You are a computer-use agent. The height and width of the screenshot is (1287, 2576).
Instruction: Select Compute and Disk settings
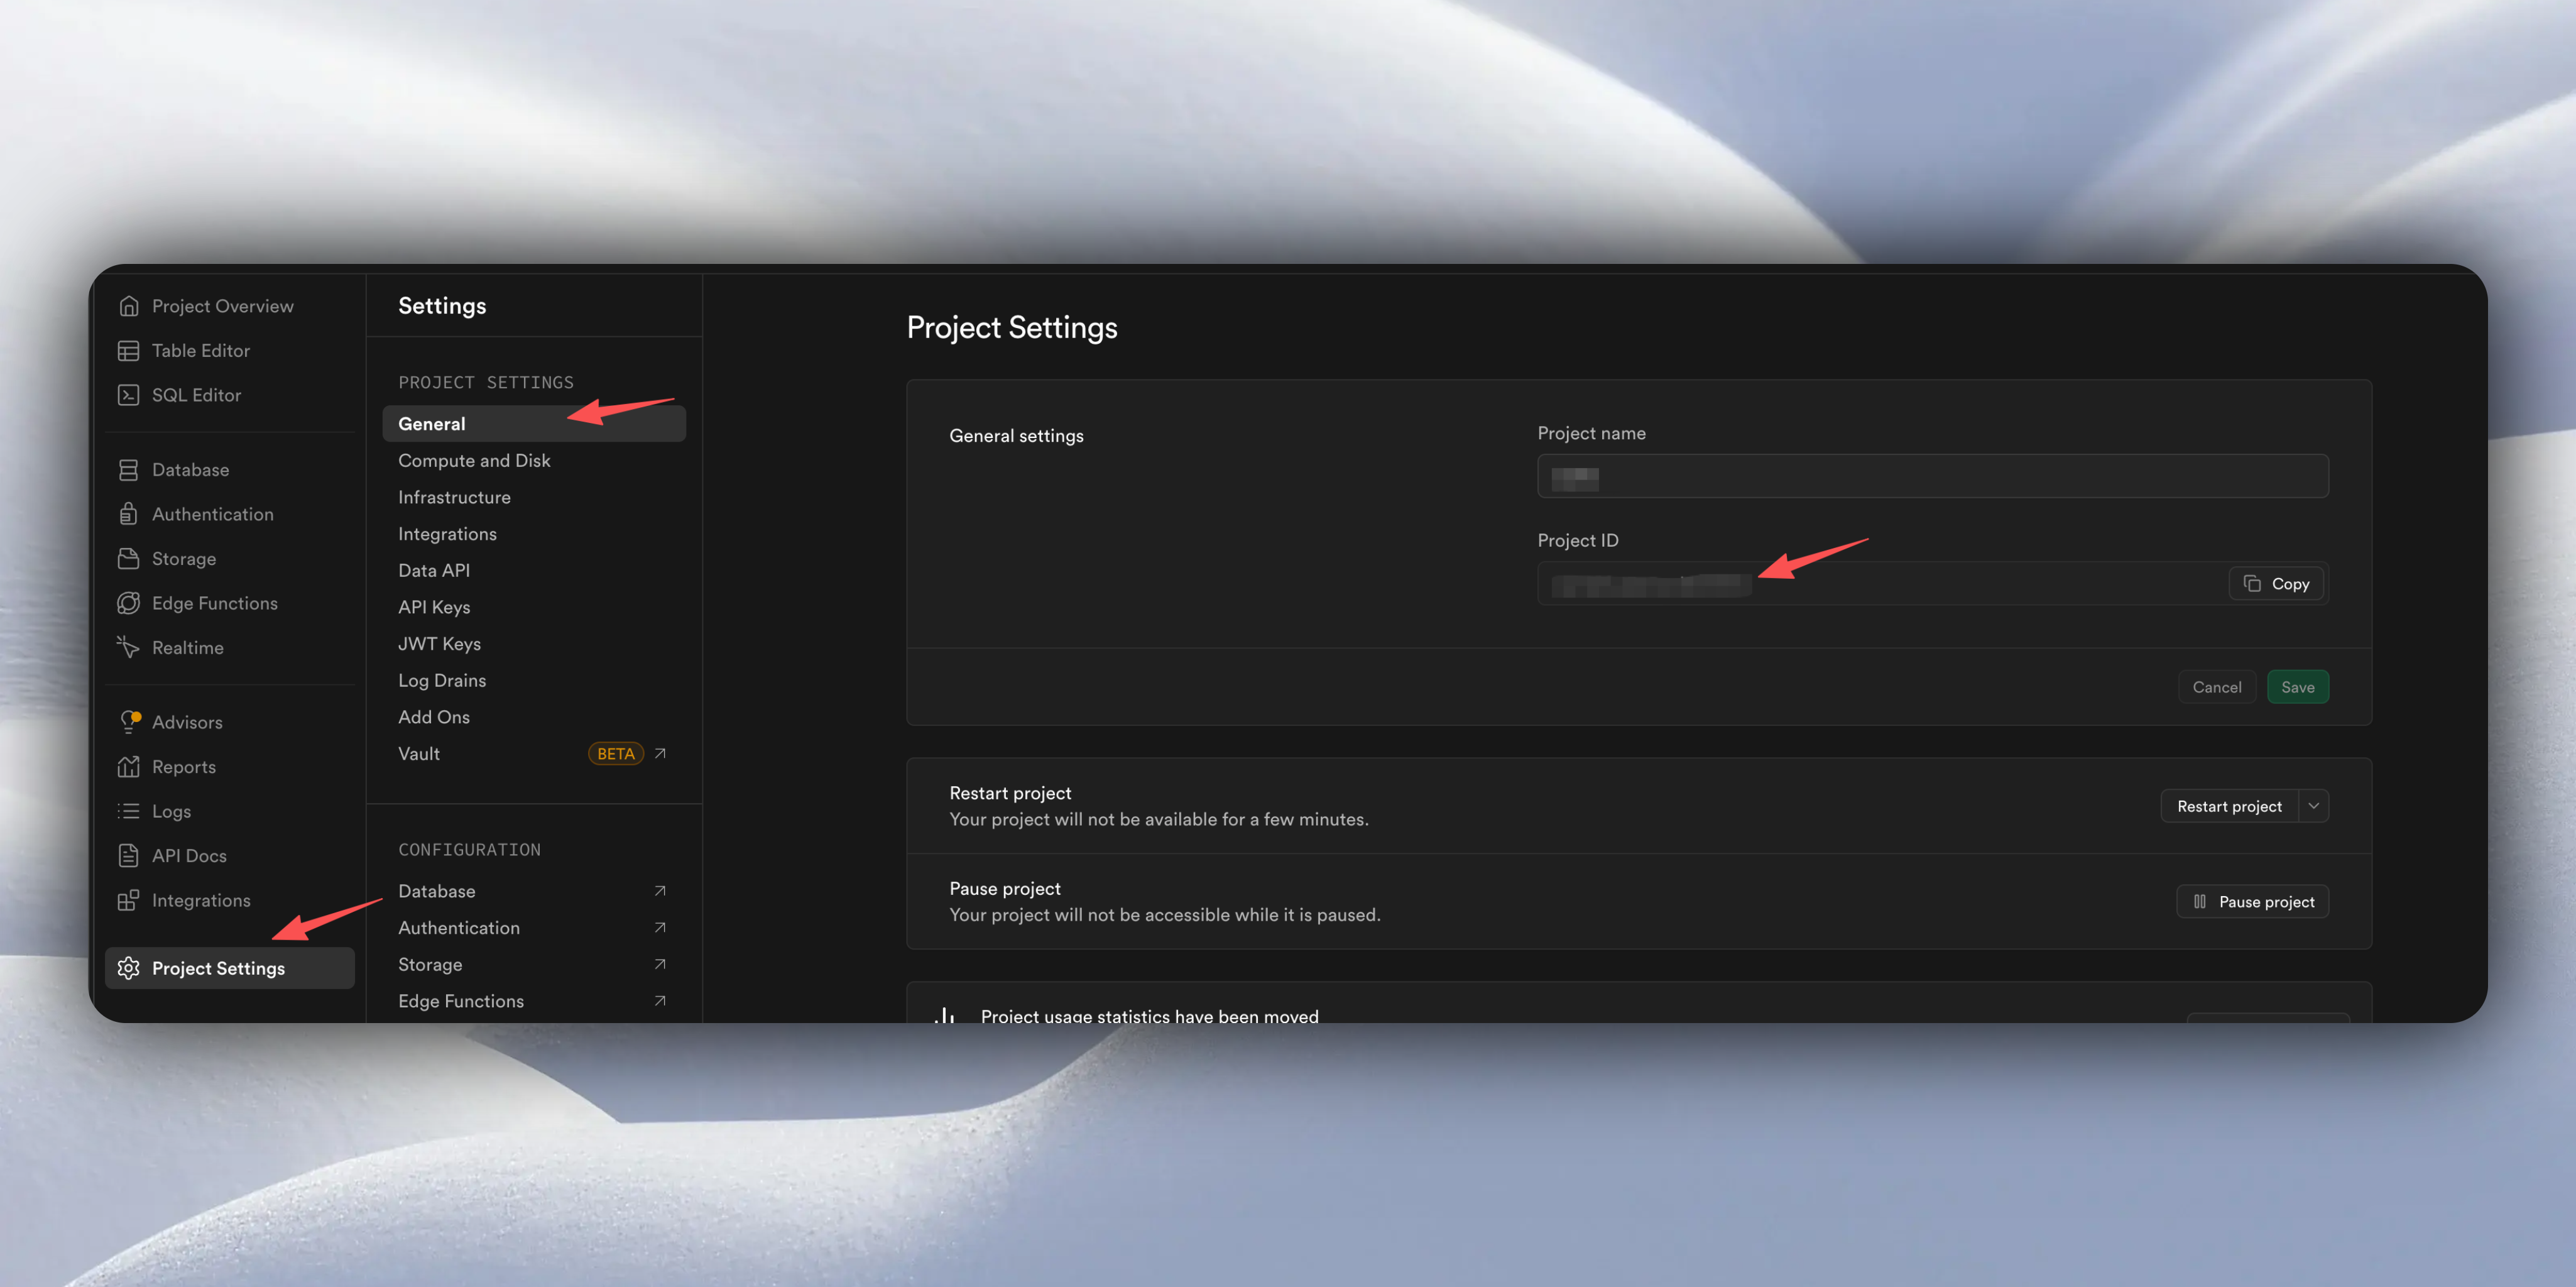pyautogui.click(x=474, y=461)
